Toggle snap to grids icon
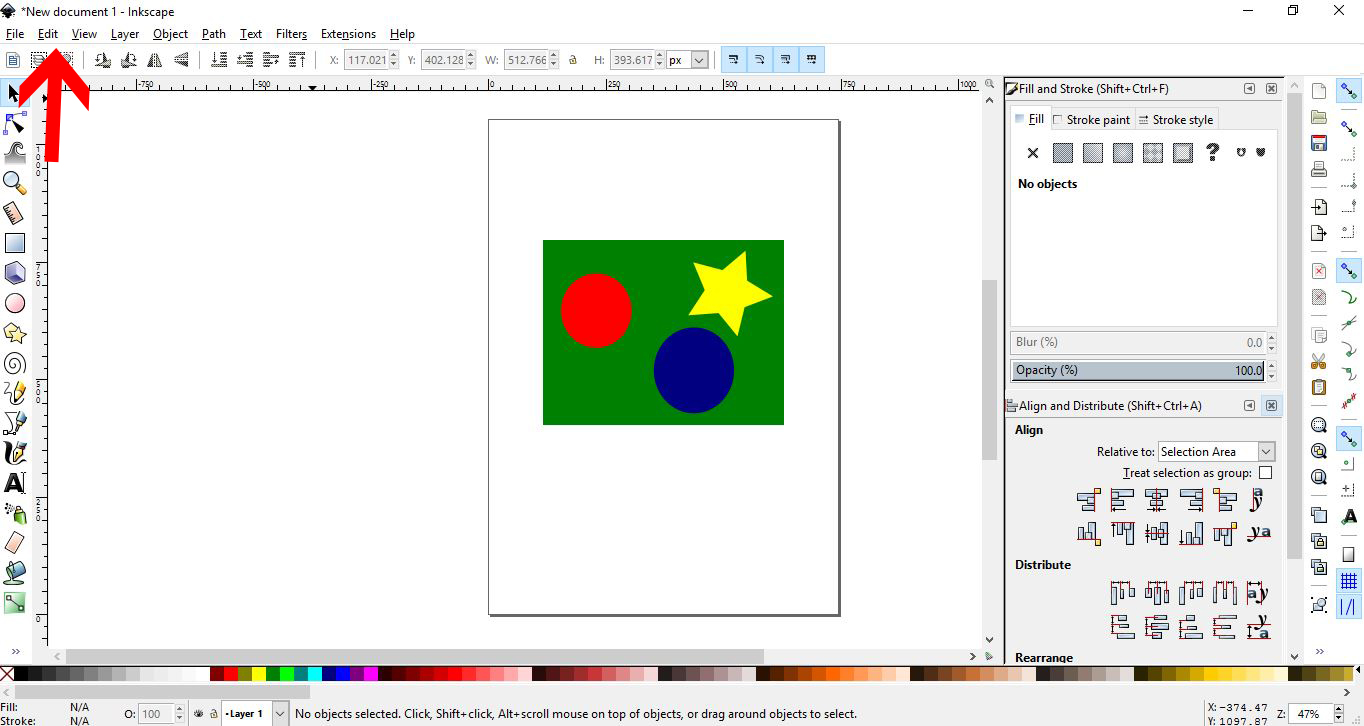The height and width of the screenshot is (726, 1364). point(1349,580)
